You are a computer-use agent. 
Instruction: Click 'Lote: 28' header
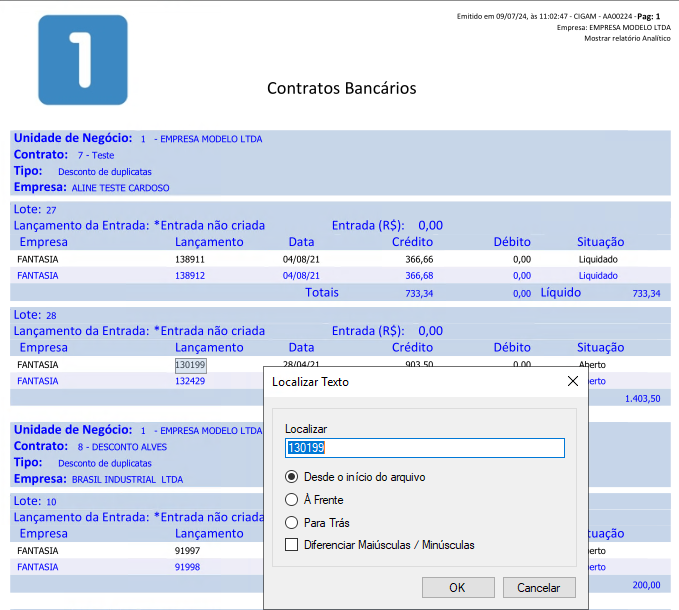click(35, 315)
